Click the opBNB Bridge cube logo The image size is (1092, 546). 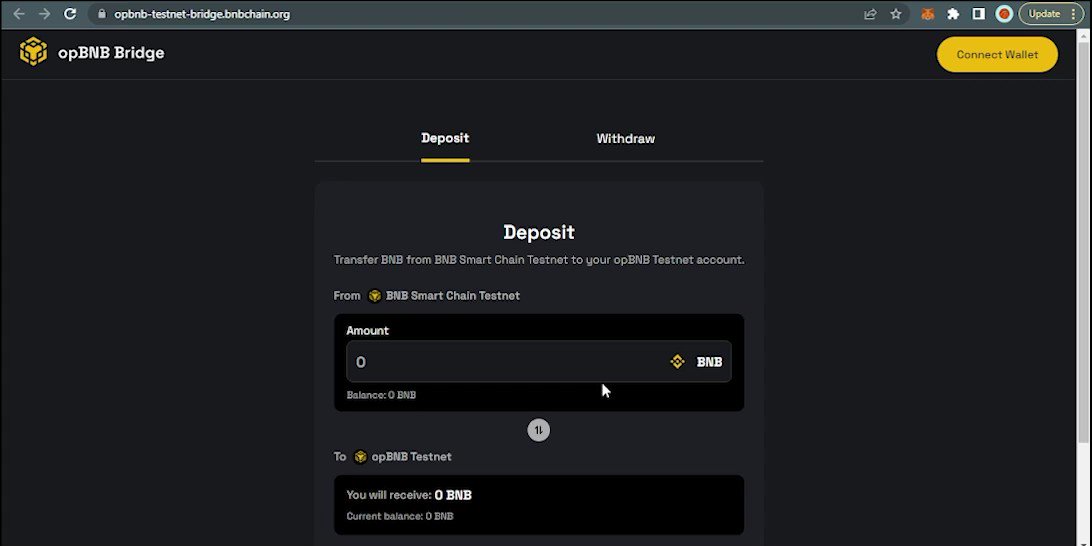(x=33, y=52)
